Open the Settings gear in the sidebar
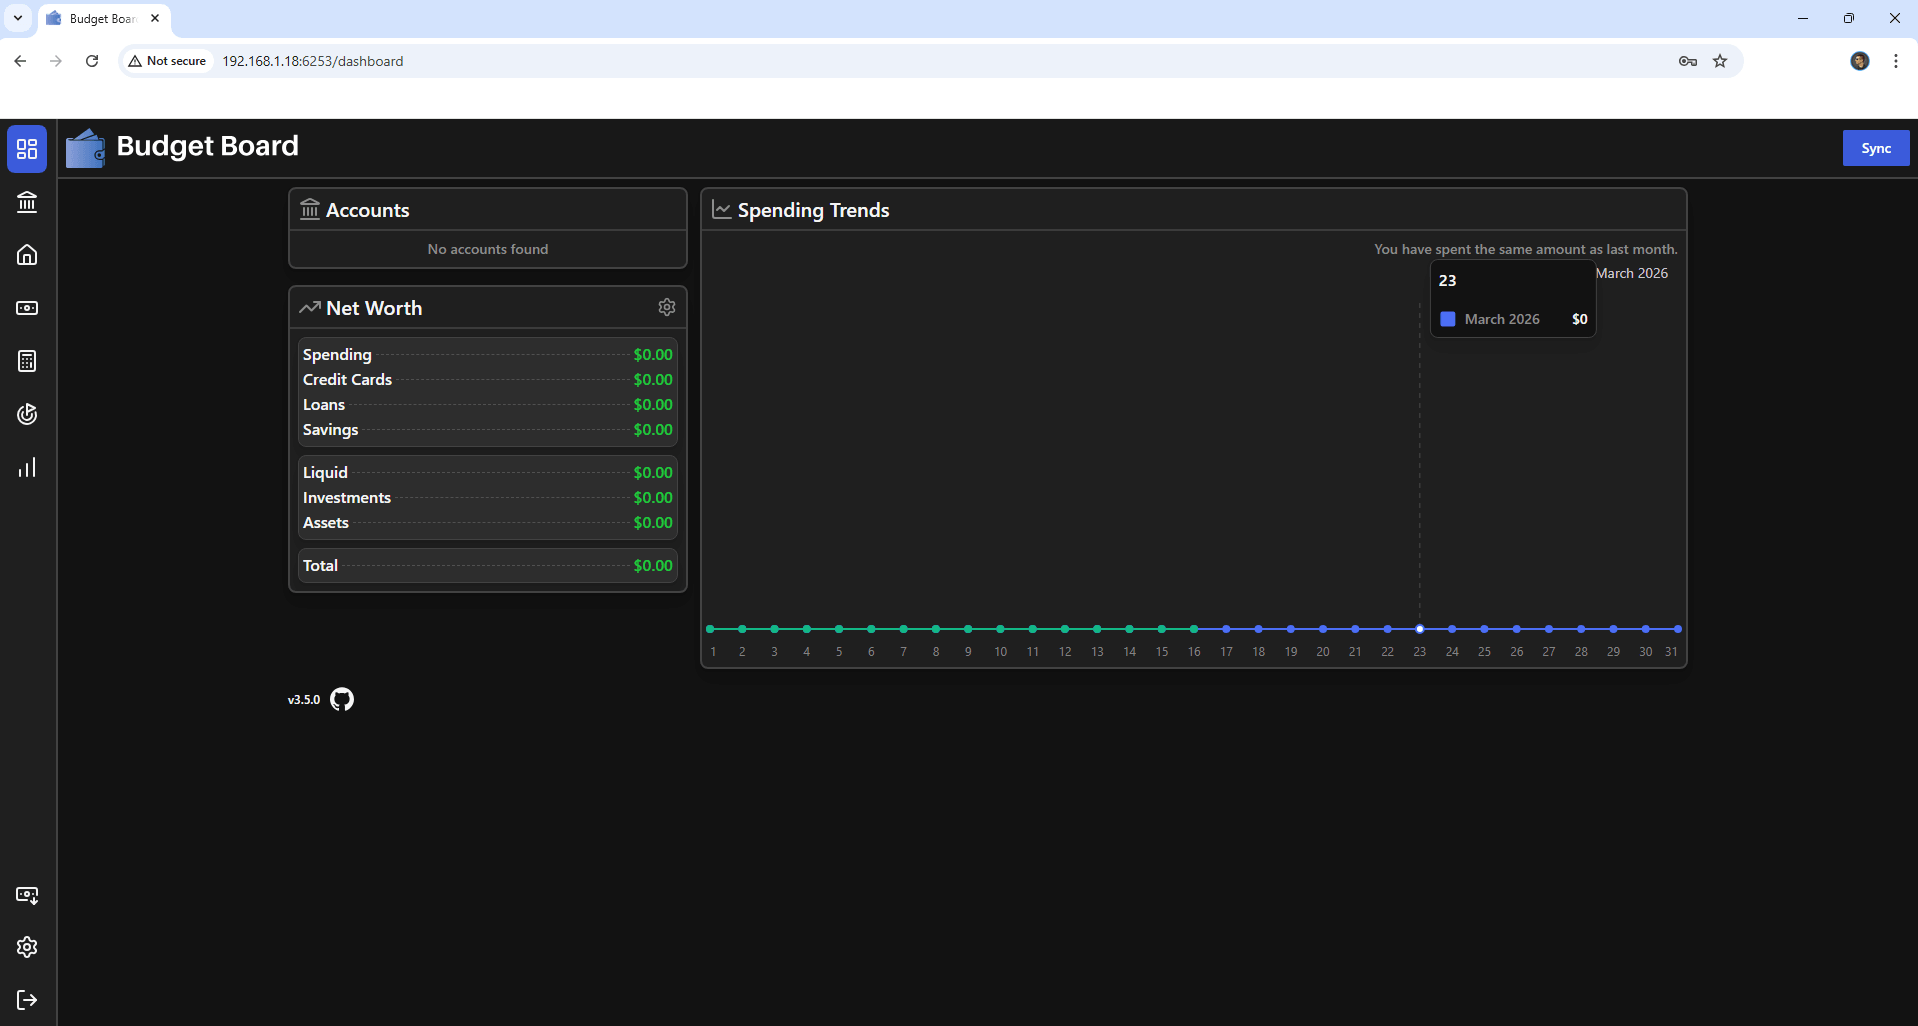 coord(27,947)
